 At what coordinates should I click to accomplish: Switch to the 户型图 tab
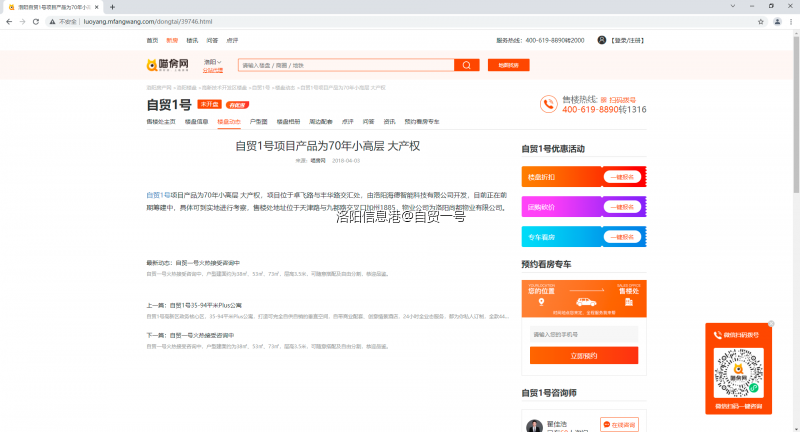click(258, 121)
